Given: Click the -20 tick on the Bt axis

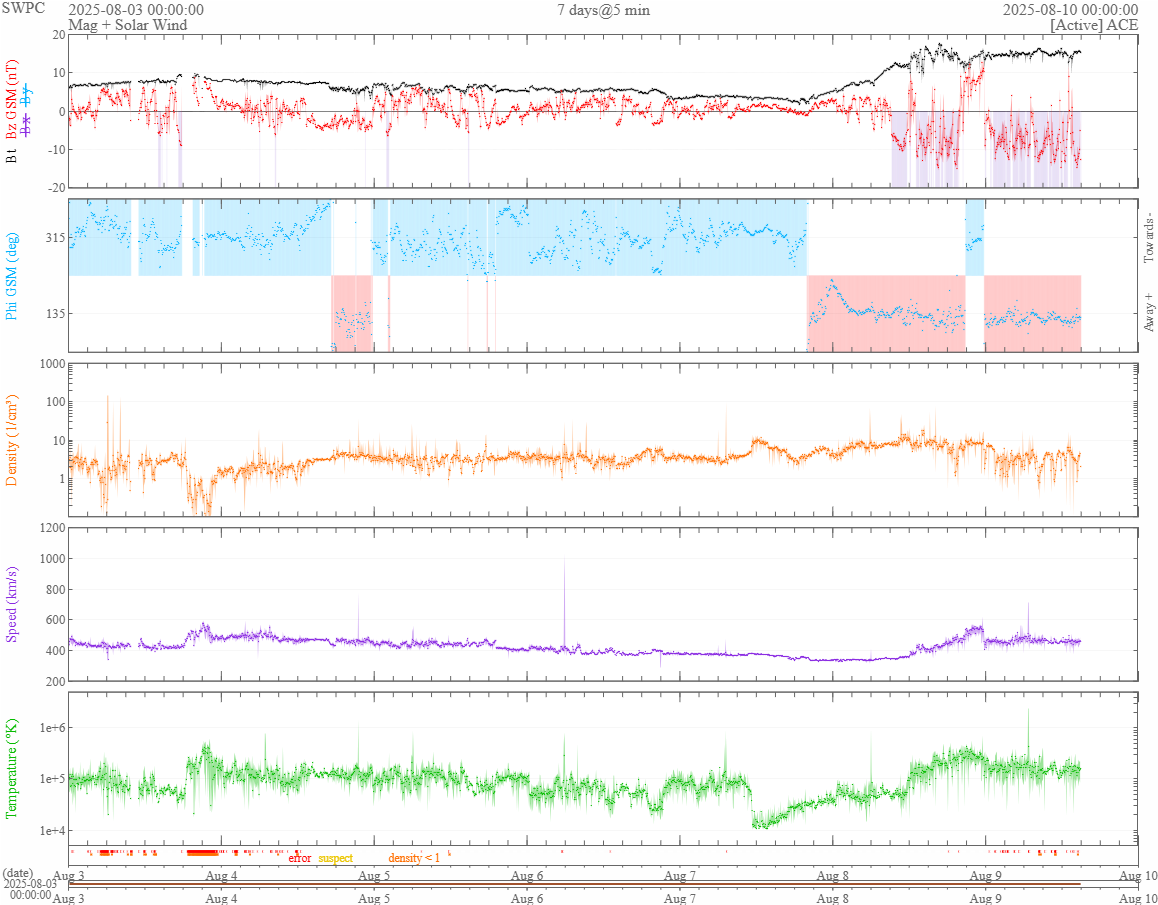Looking at the screenshot, I should (x=55, y=188).
